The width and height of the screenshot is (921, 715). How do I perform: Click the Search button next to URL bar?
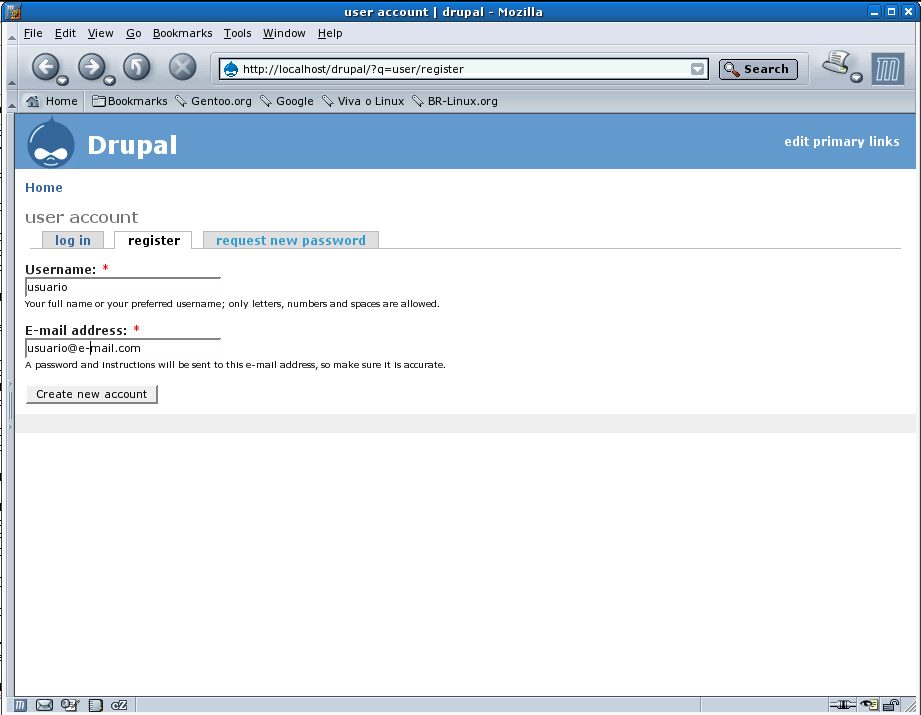758,69
